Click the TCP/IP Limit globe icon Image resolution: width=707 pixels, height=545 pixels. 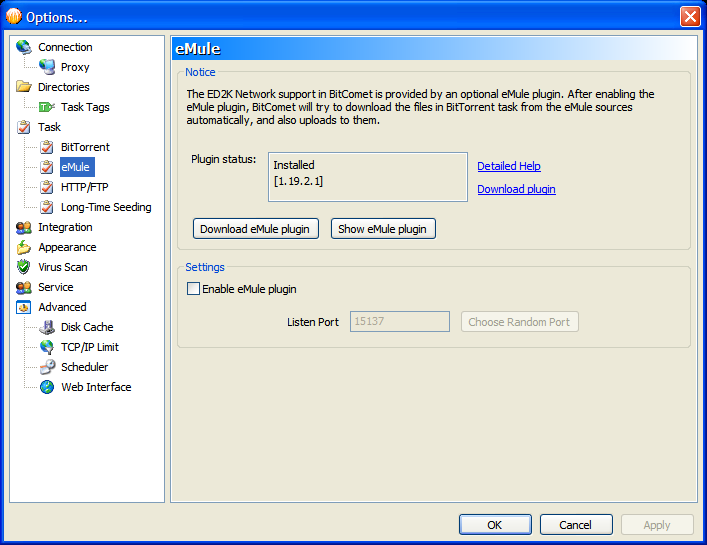coord(46,347)
